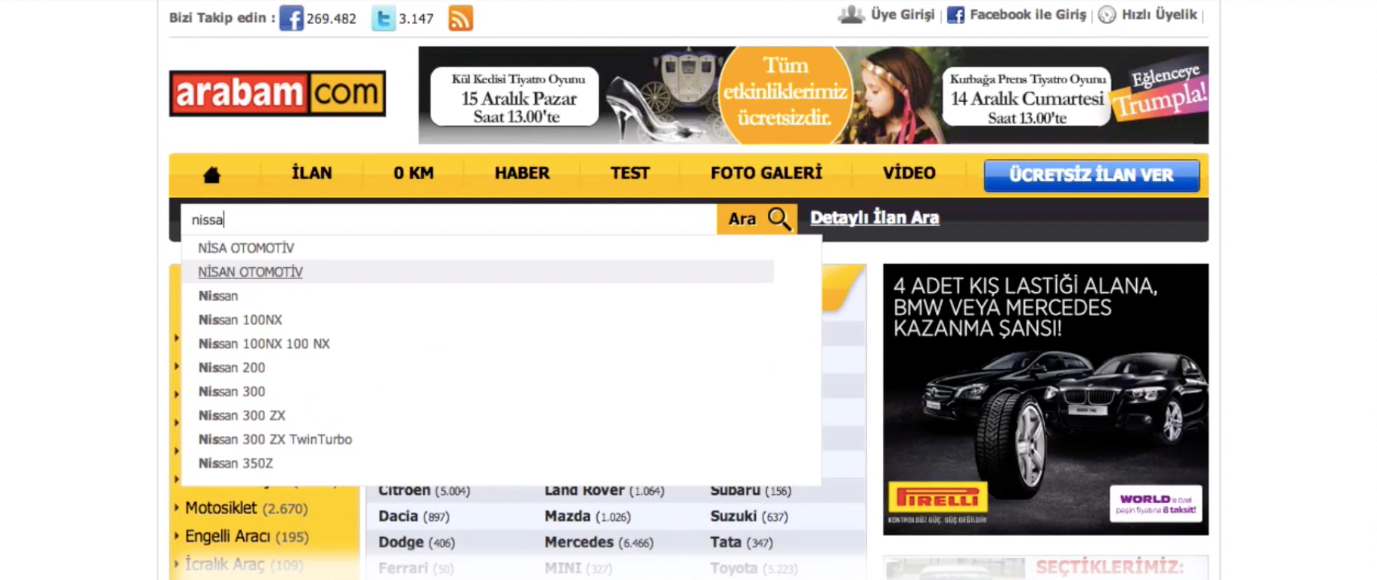Open the RSS feed icon
This screenshot has height=580, width=1377.
click(461, 18)
